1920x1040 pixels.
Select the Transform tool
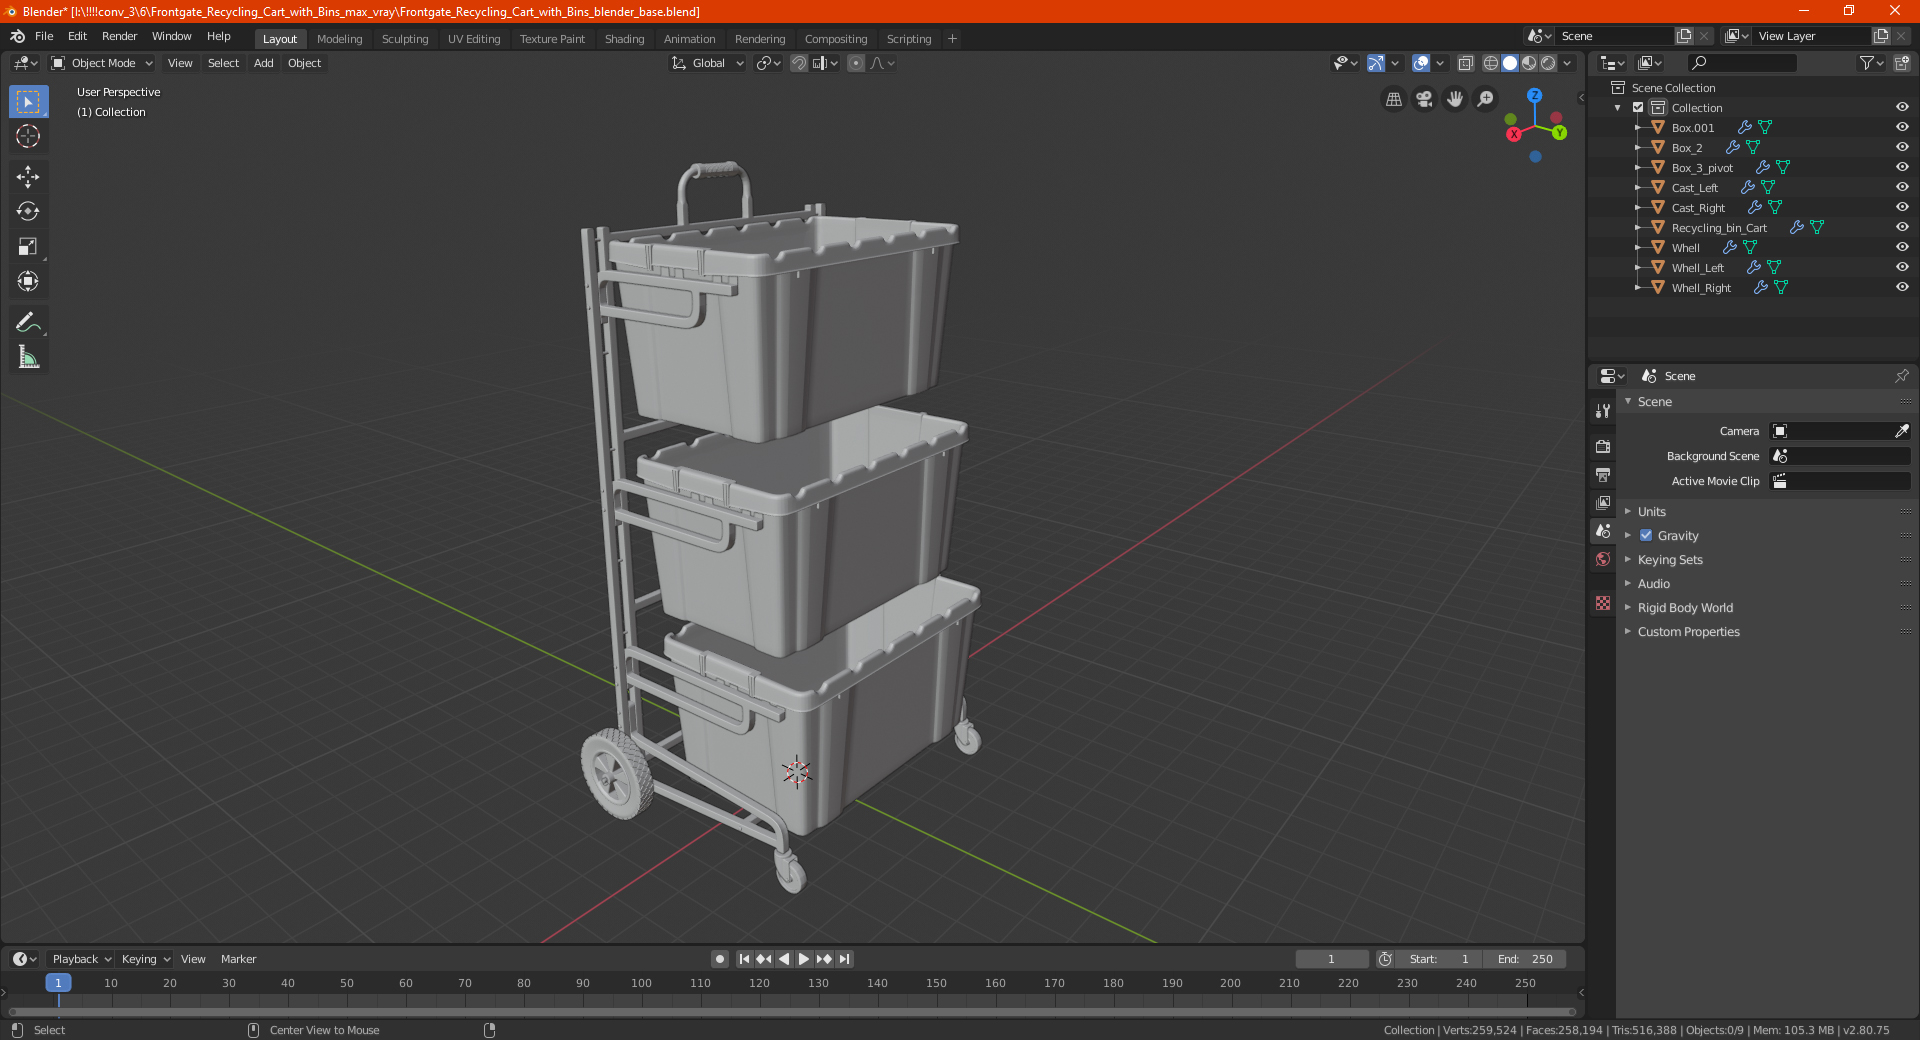[28, 281]
